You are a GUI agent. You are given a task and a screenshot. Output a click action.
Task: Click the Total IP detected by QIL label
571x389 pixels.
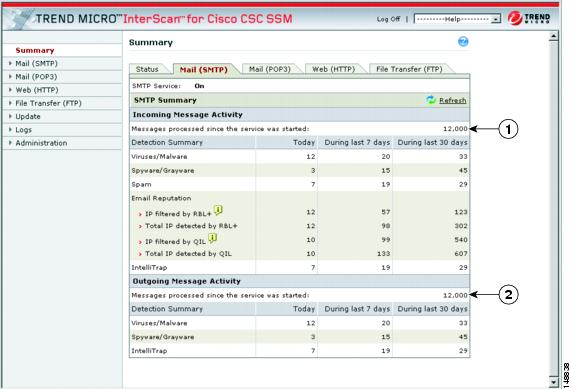tap(188, 254)
